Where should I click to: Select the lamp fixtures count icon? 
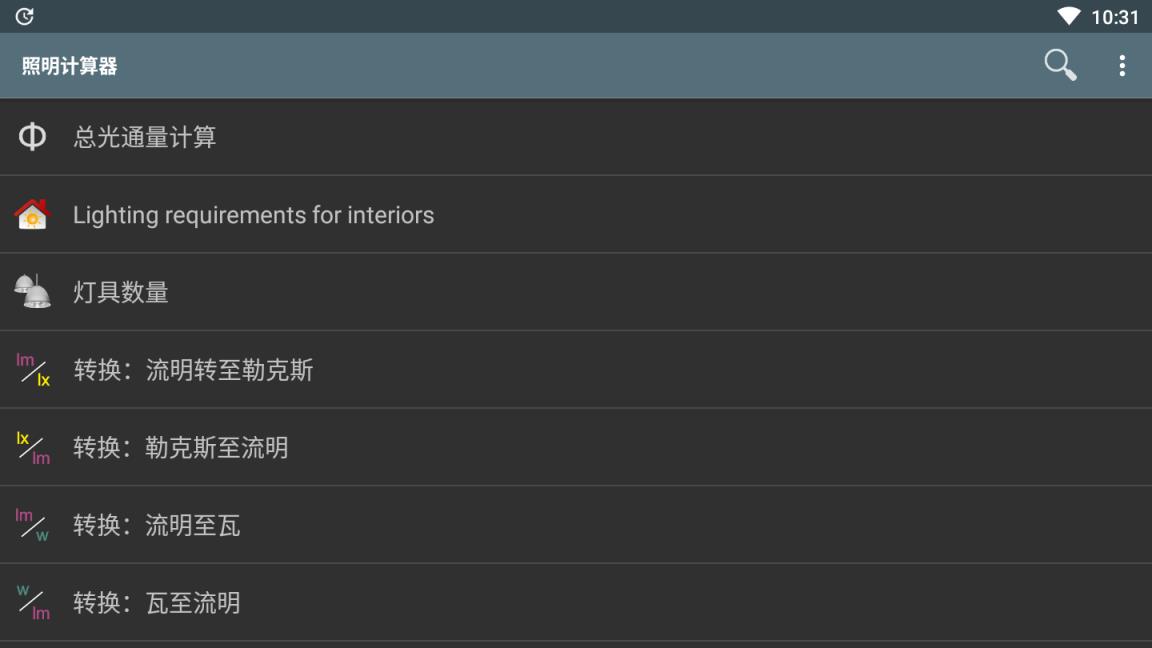(32, 292)
